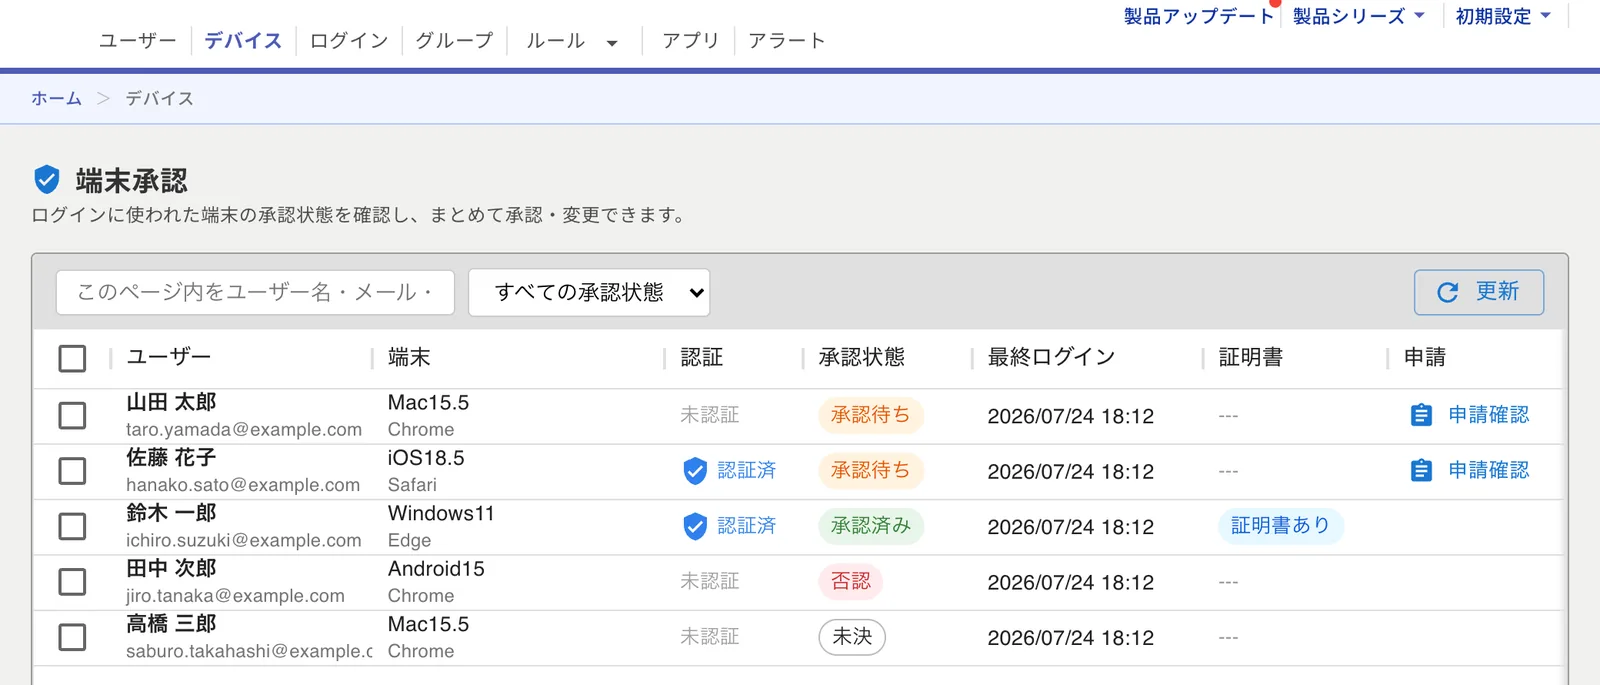This screenshot has height=685, width=1600.
Task: Click the Windows11 device cell
Action: point(441,513)
